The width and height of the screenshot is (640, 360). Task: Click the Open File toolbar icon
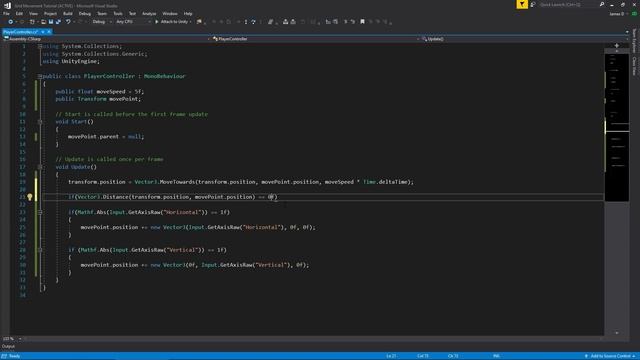pyautogui.click(x=43, y=22)
